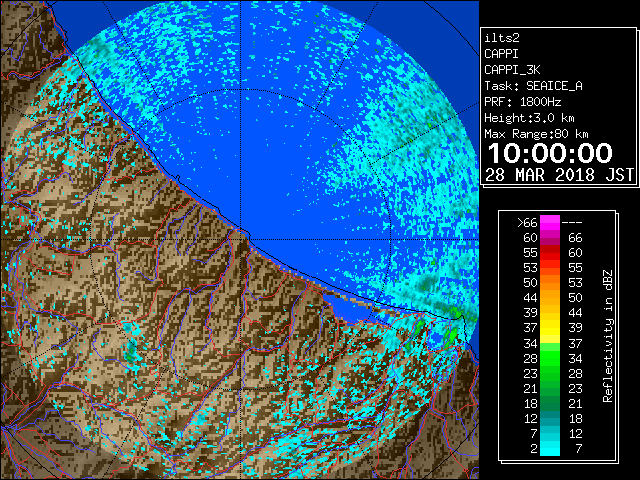Click the red 55-60 dBZ color swatch
The height and width of the screenshot is (480, 640).
[550, 253]
